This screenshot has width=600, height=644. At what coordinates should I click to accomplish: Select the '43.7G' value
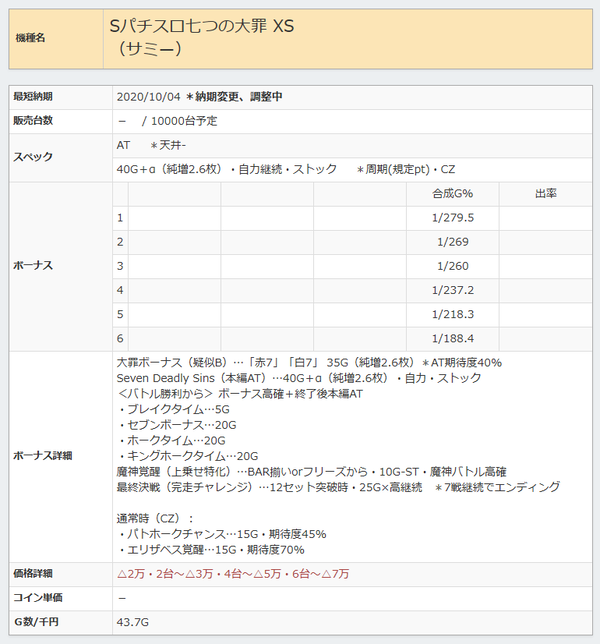tap(133, 623)
